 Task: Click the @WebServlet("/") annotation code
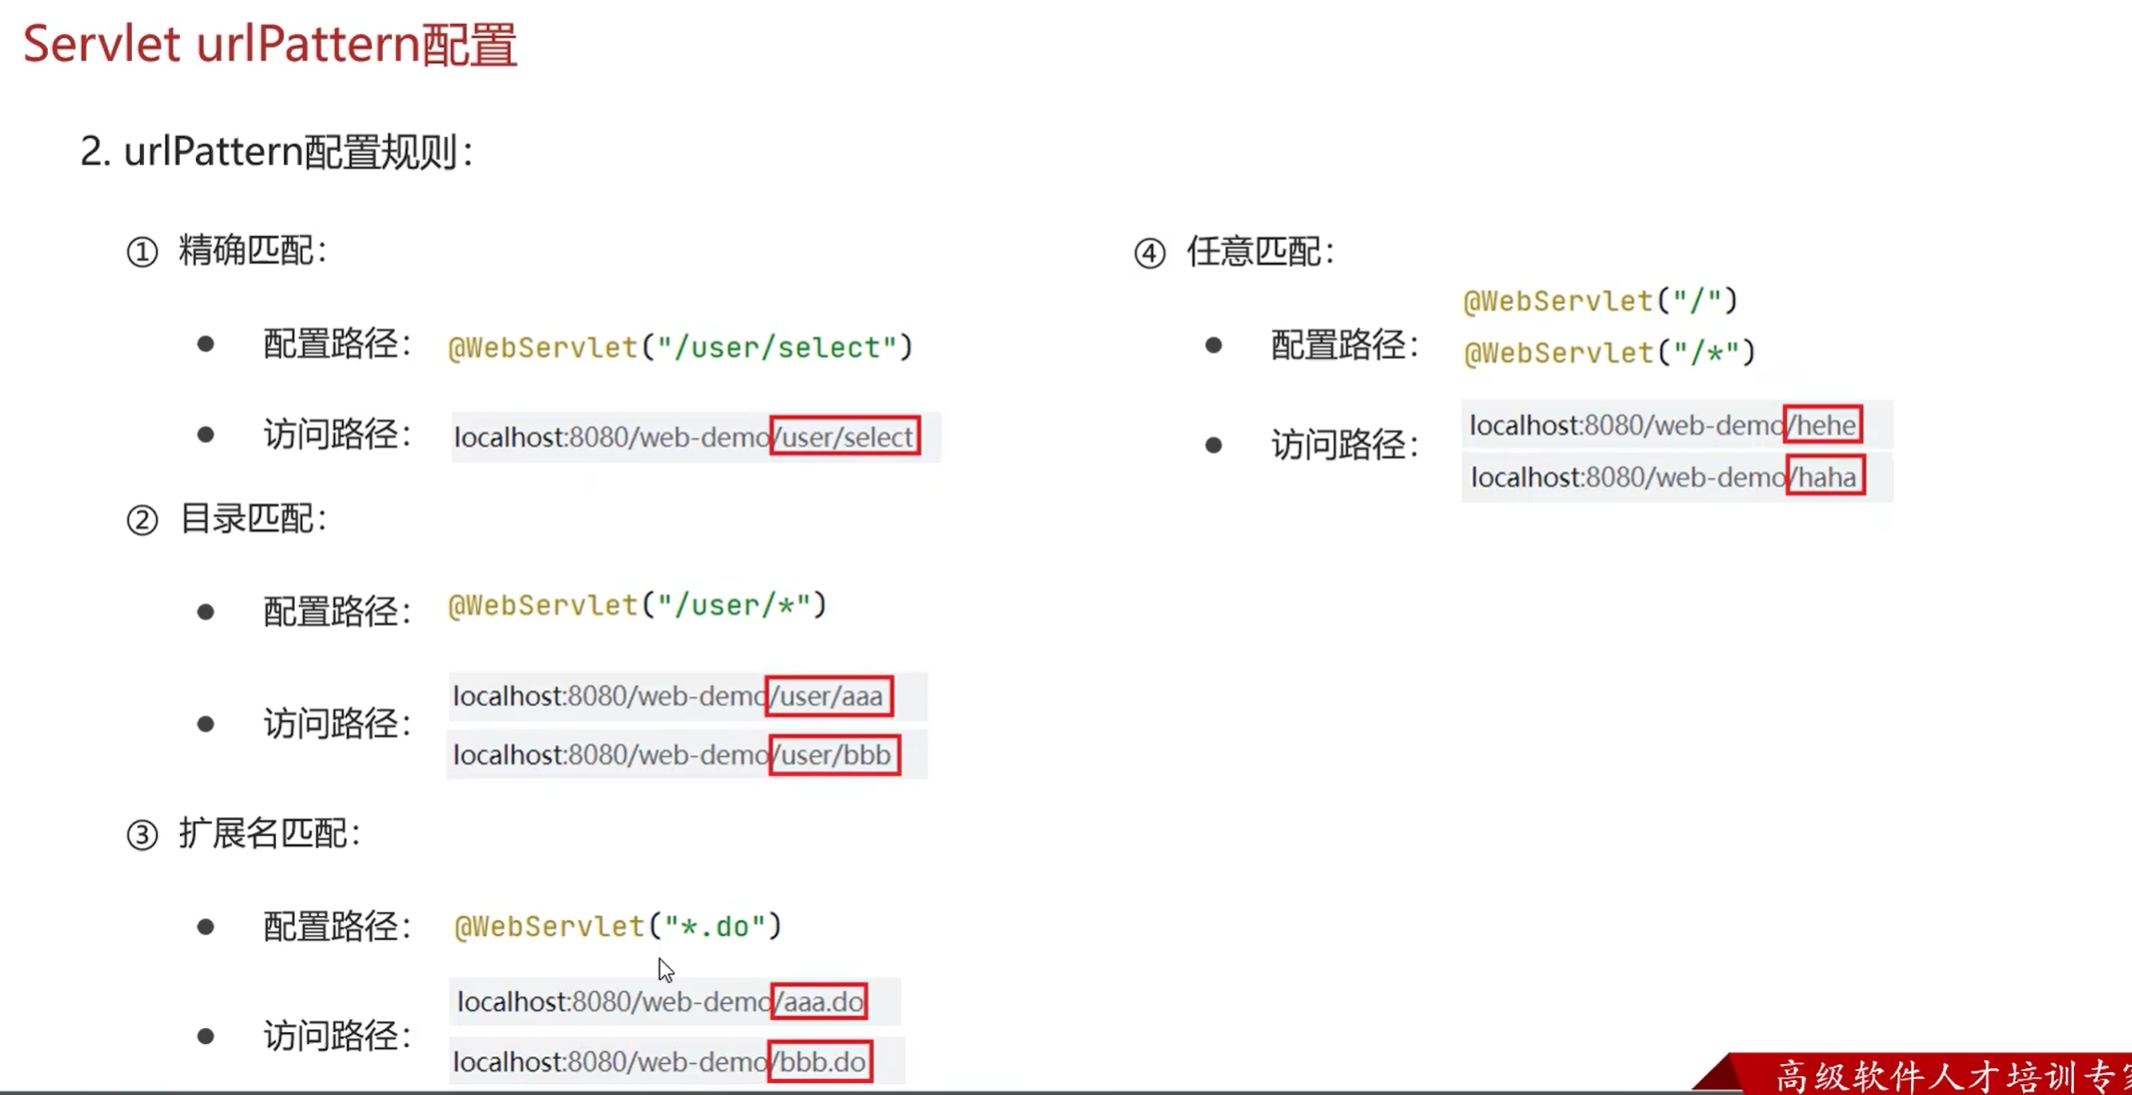tap(1600, 301)
